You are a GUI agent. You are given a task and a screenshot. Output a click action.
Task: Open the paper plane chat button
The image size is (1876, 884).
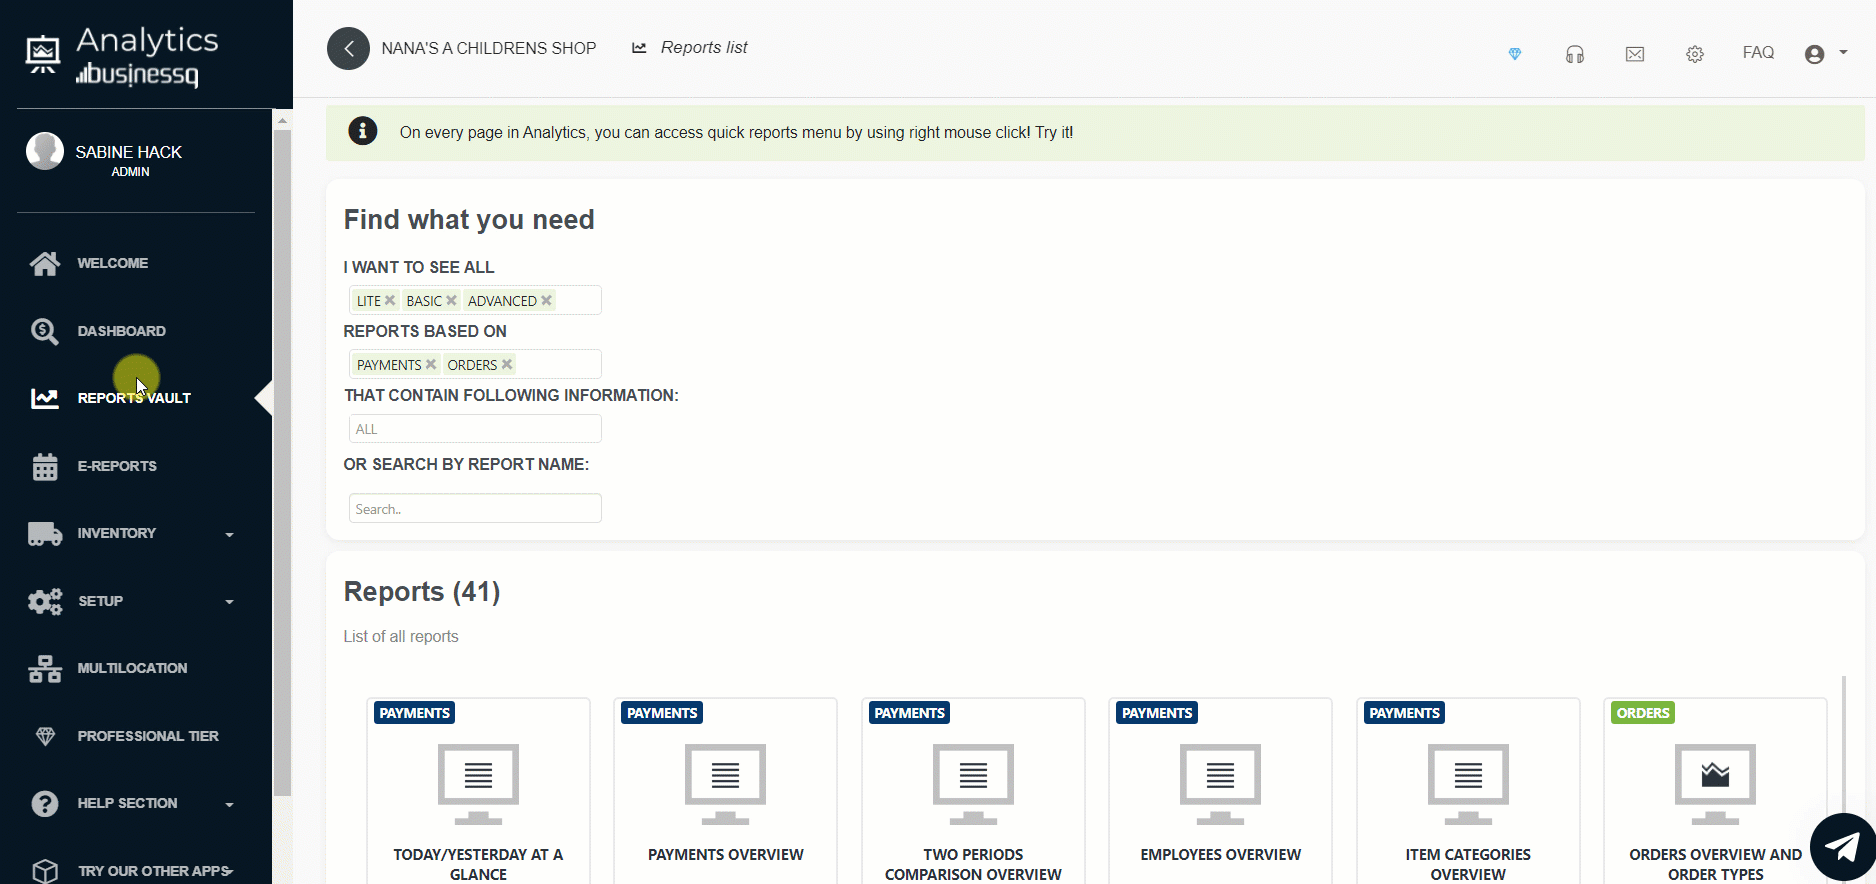click(1842, 847)
